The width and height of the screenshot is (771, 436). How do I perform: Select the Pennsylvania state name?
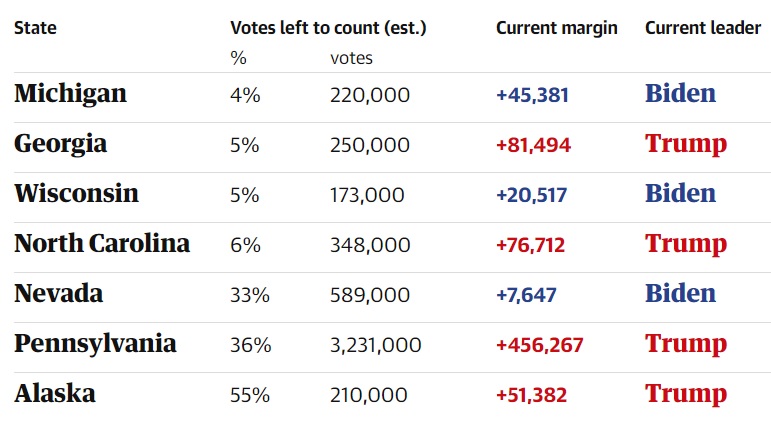95,344
